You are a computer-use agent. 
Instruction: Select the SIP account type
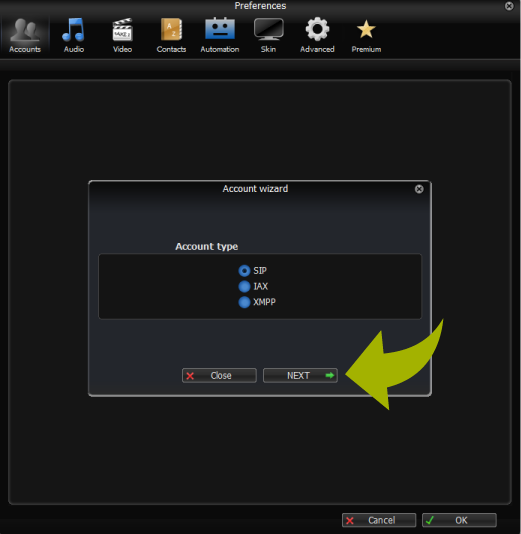click(x=244, y=271)
